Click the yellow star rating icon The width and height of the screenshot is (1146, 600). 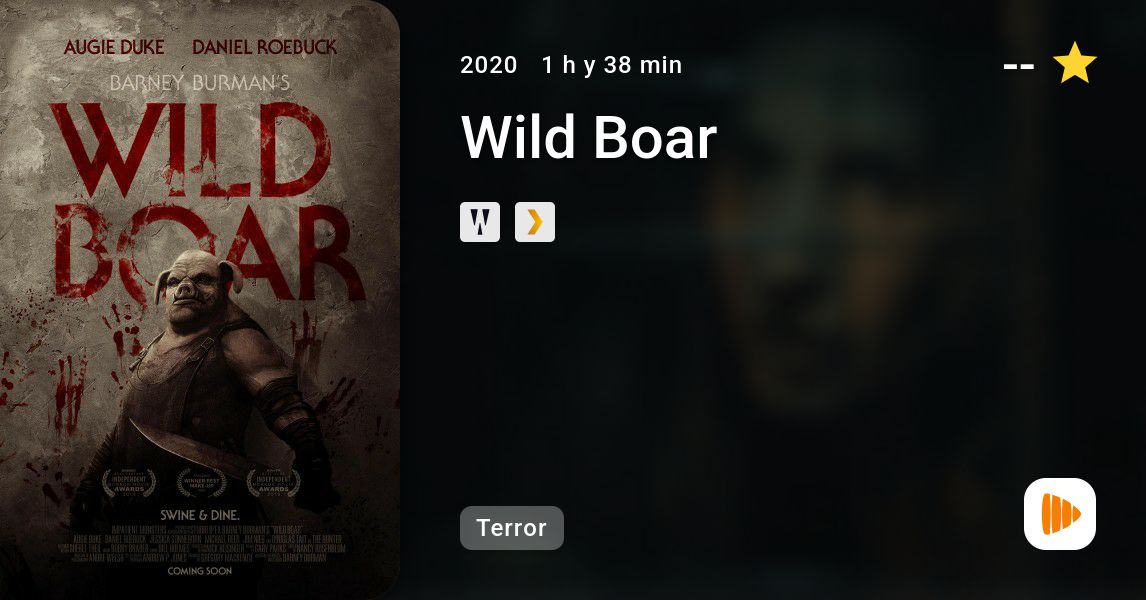pyautogui.click(x=1074, y=64)
